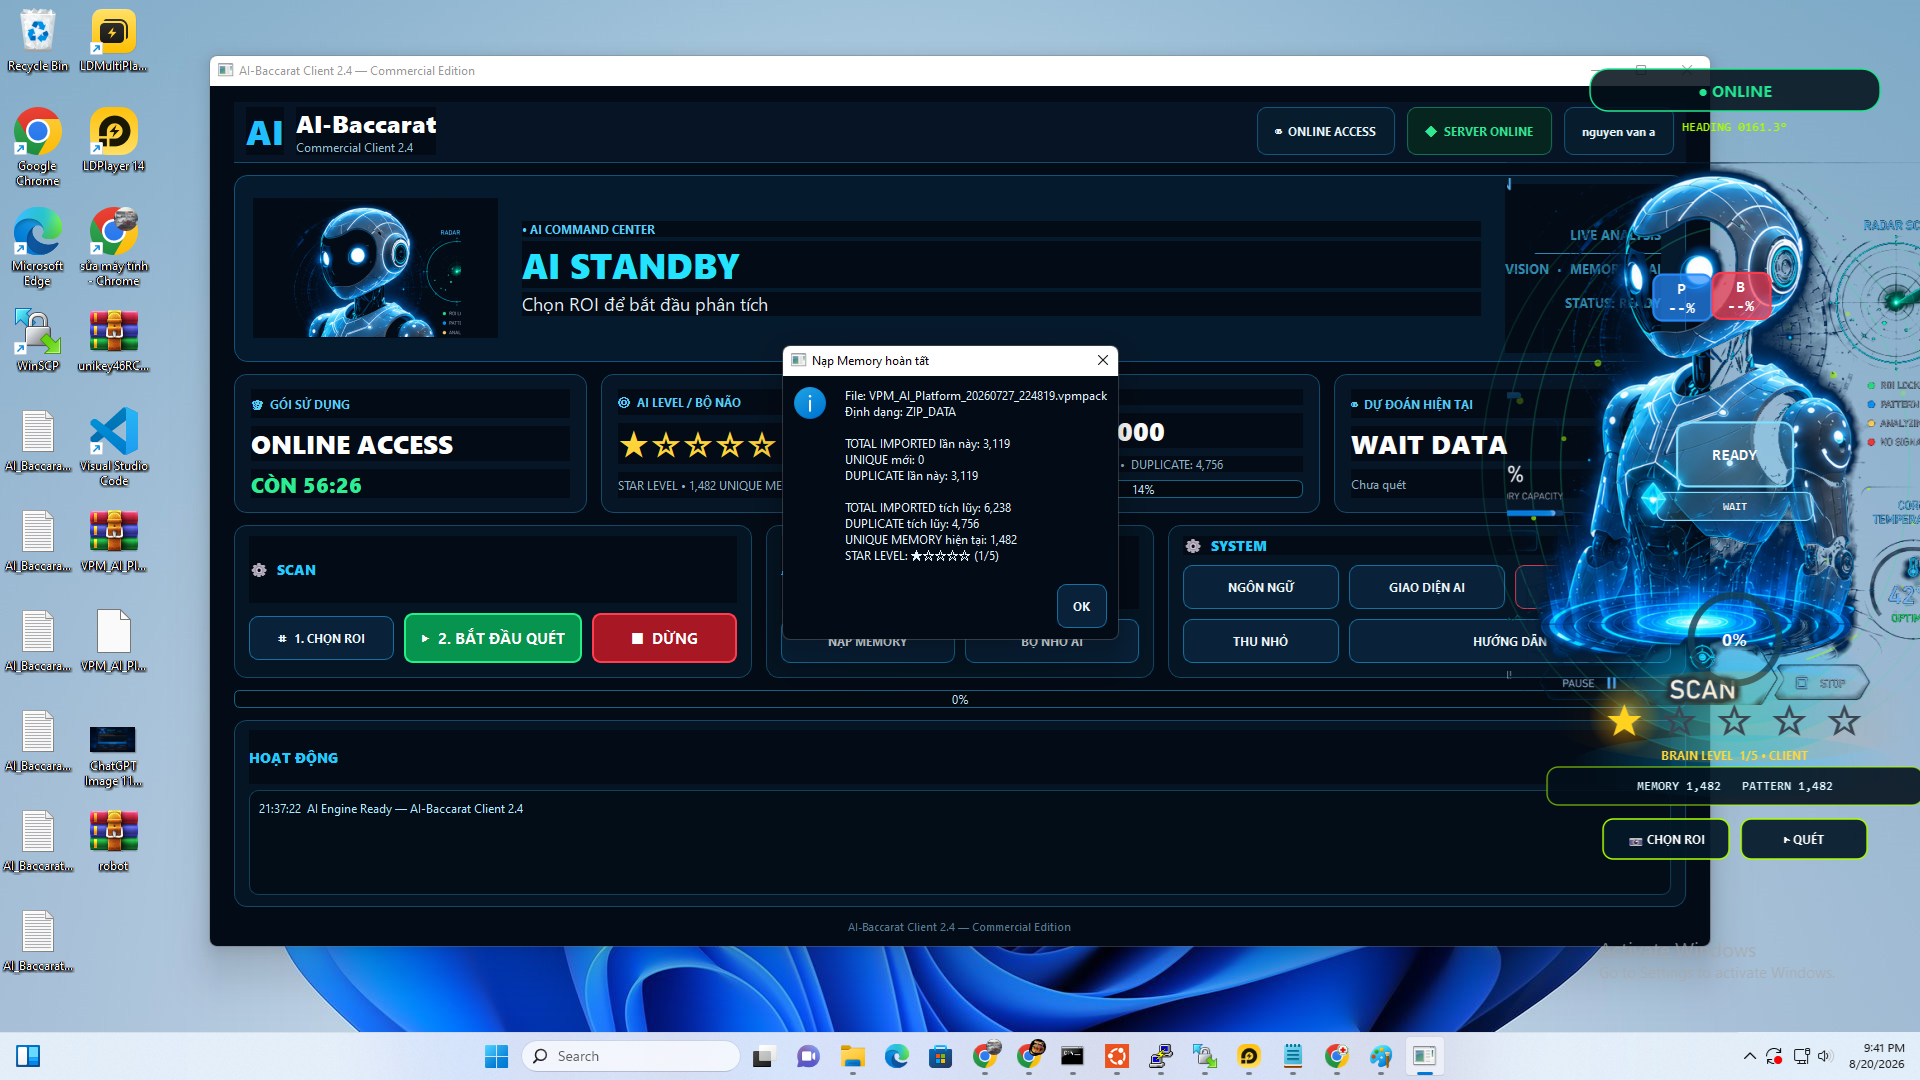Select the ChatGPT Image file on desktop

point(113,755)
